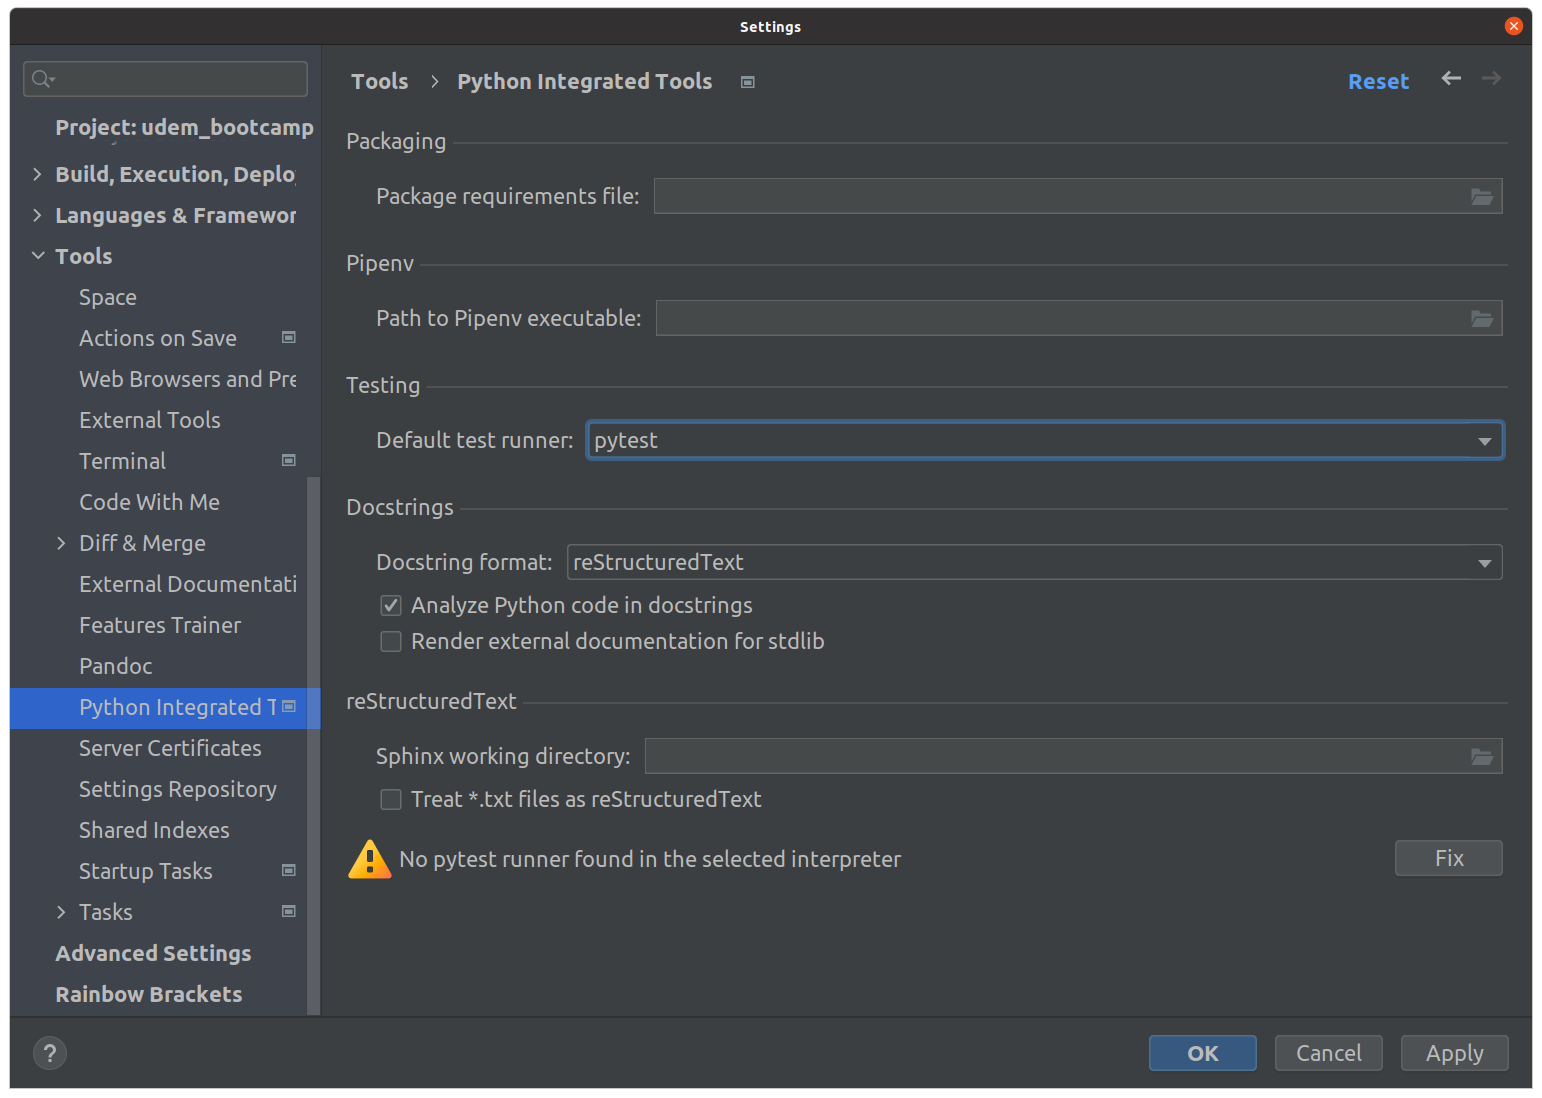The height and width of the screenshot is (1098, 1542).
Task: Expand Build, Execution, Deployment section
Action: (x=37, y=175)
